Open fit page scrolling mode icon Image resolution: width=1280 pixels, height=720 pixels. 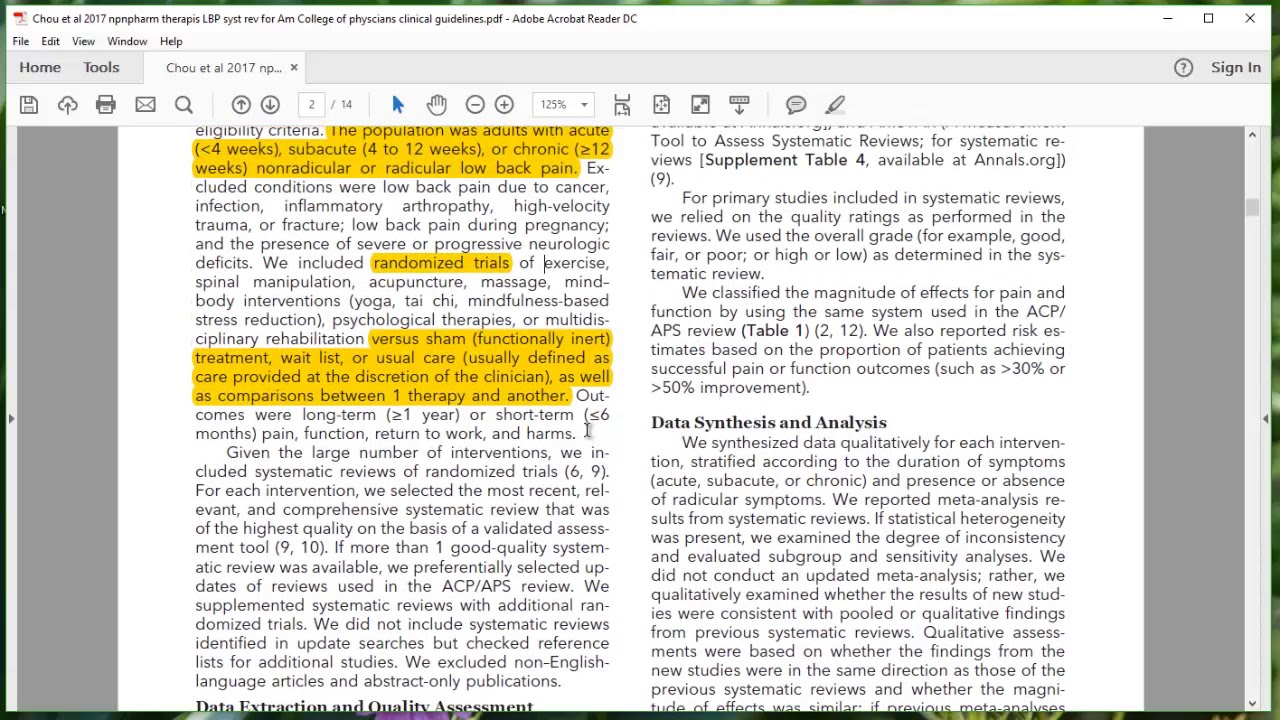622,105
